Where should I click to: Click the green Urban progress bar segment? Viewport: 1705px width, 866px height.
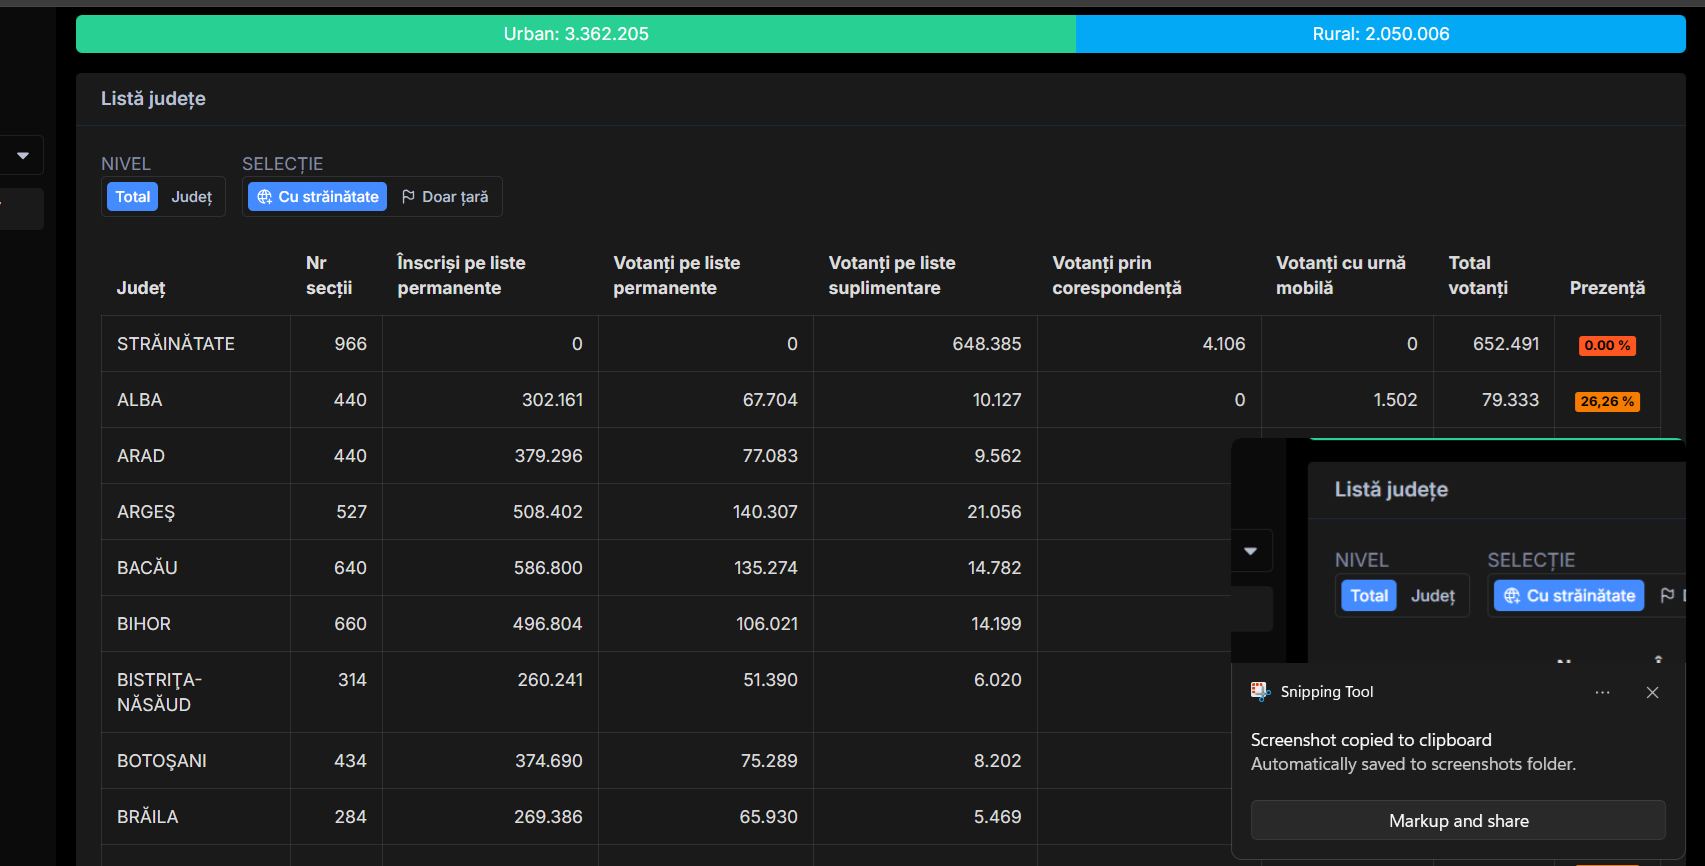[576, 34]
